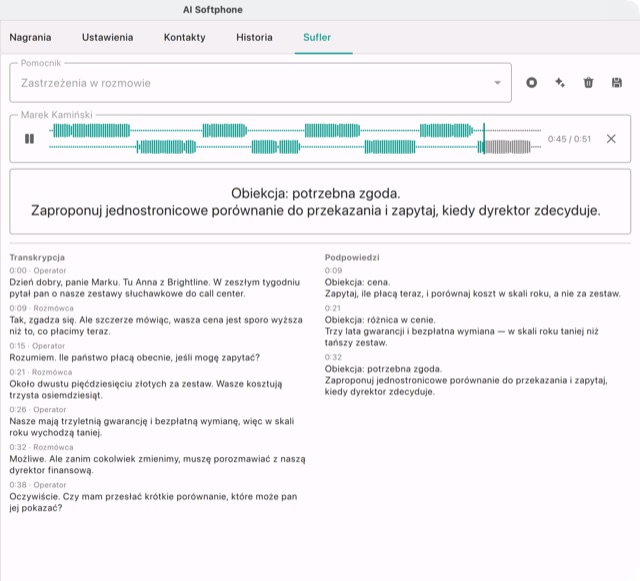Click the 0:32 hint timestamp in Podpowiedzi
The image size is (640, 581).
333,357
